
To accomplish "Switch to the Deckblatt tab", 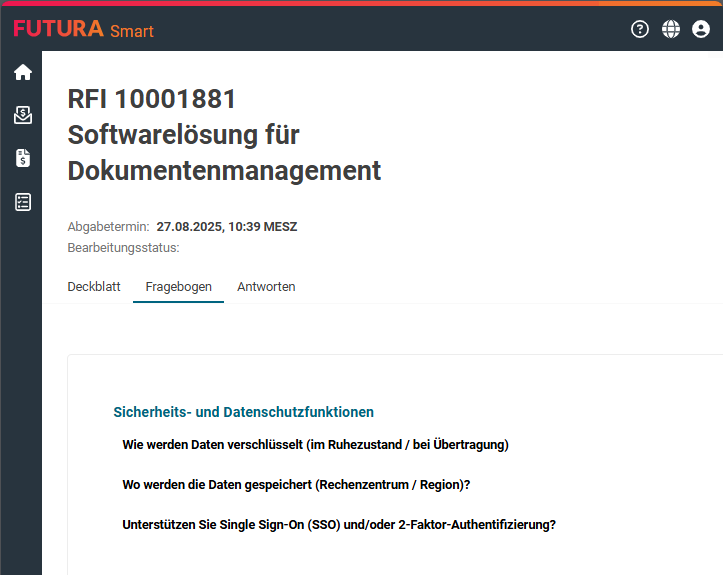I will [x=94, y=287].
